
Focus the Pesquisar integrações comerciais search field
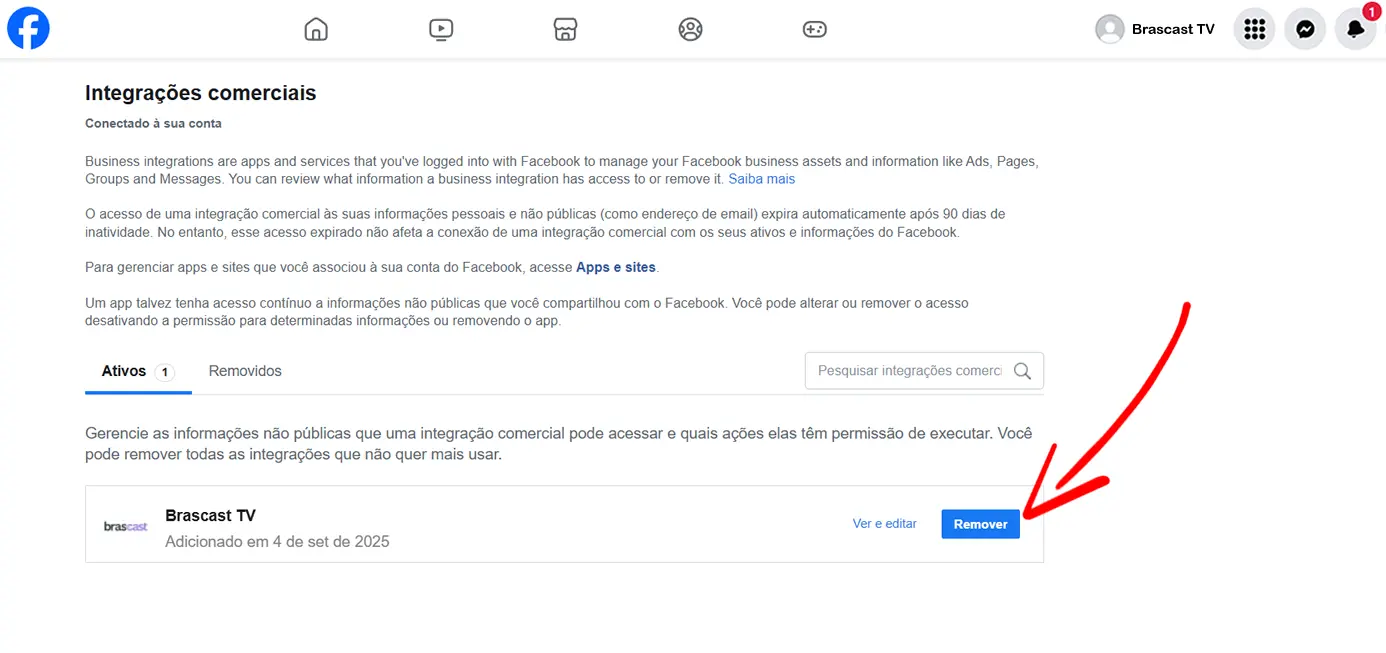click(x=908, y=371)
